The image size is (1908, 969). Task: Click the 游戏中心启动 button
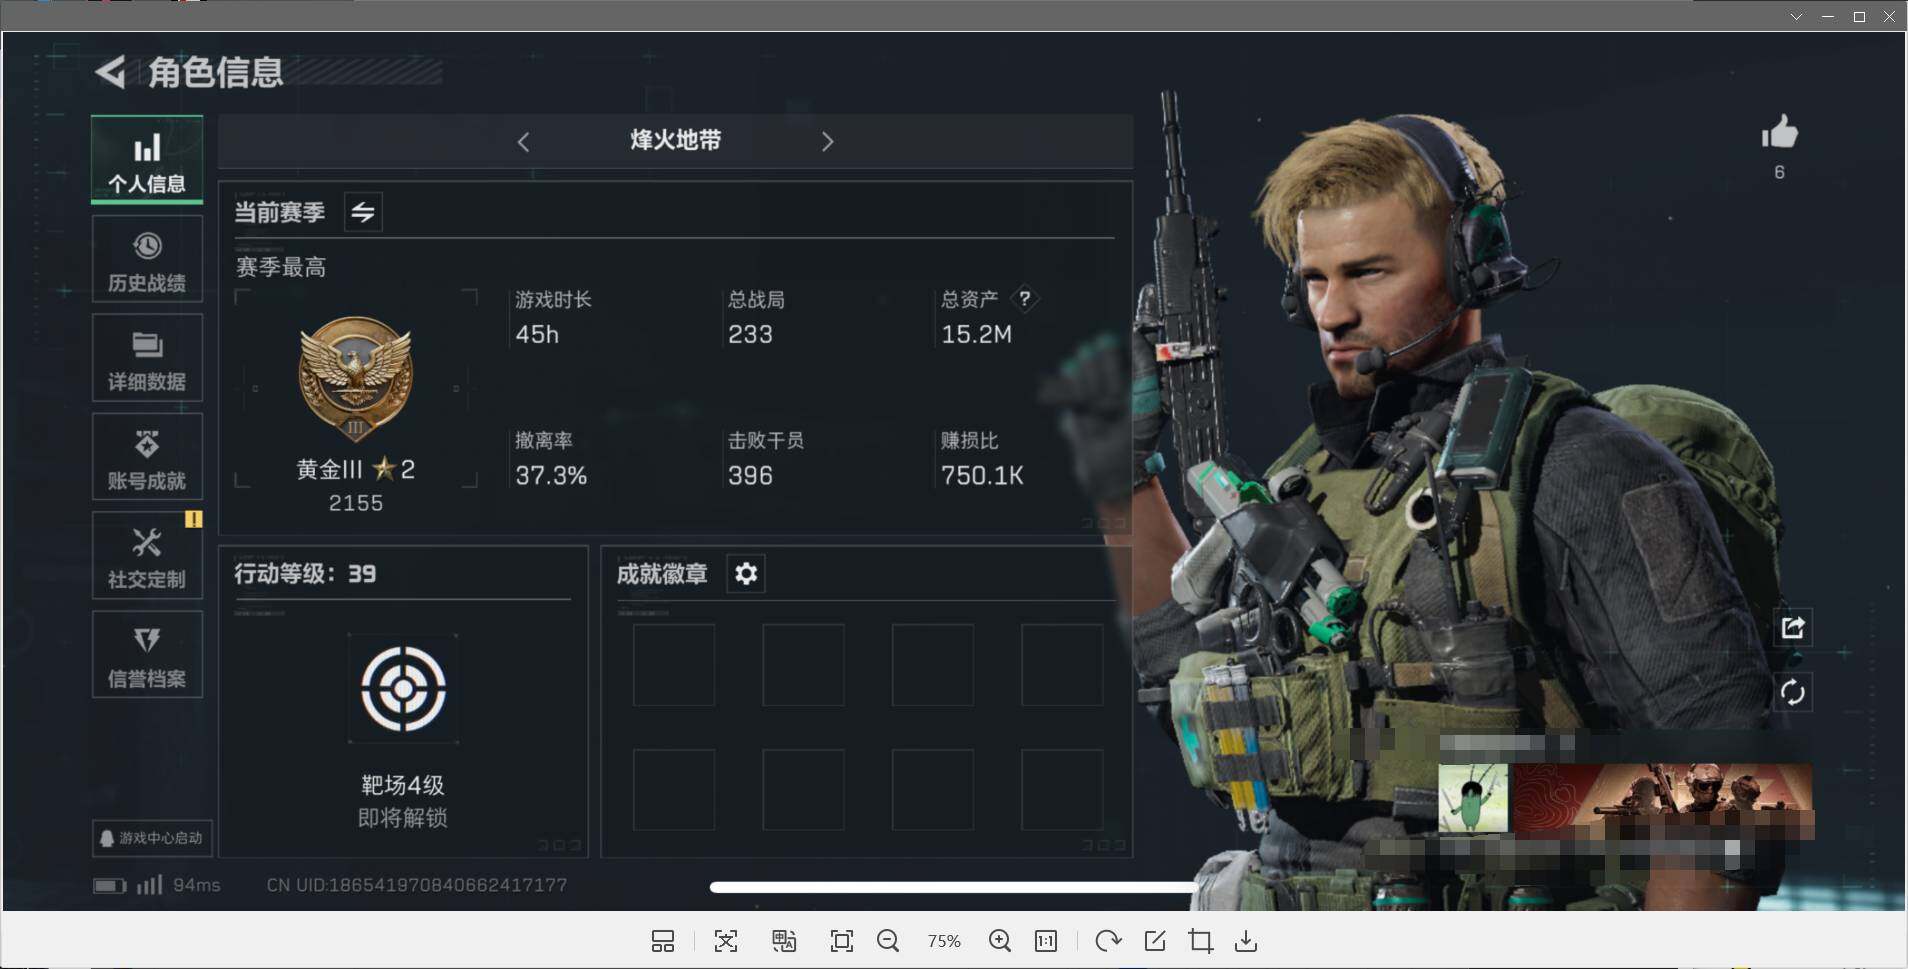pos(152,838)
